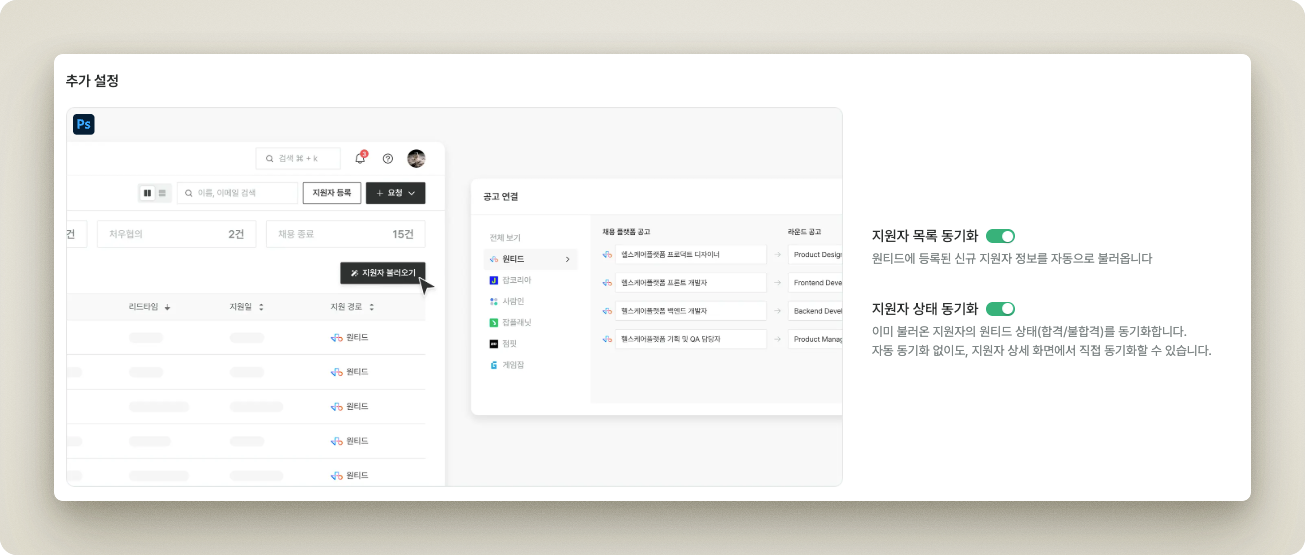
Task: Click the 지원자 등록 button
Action: point(331,193)
